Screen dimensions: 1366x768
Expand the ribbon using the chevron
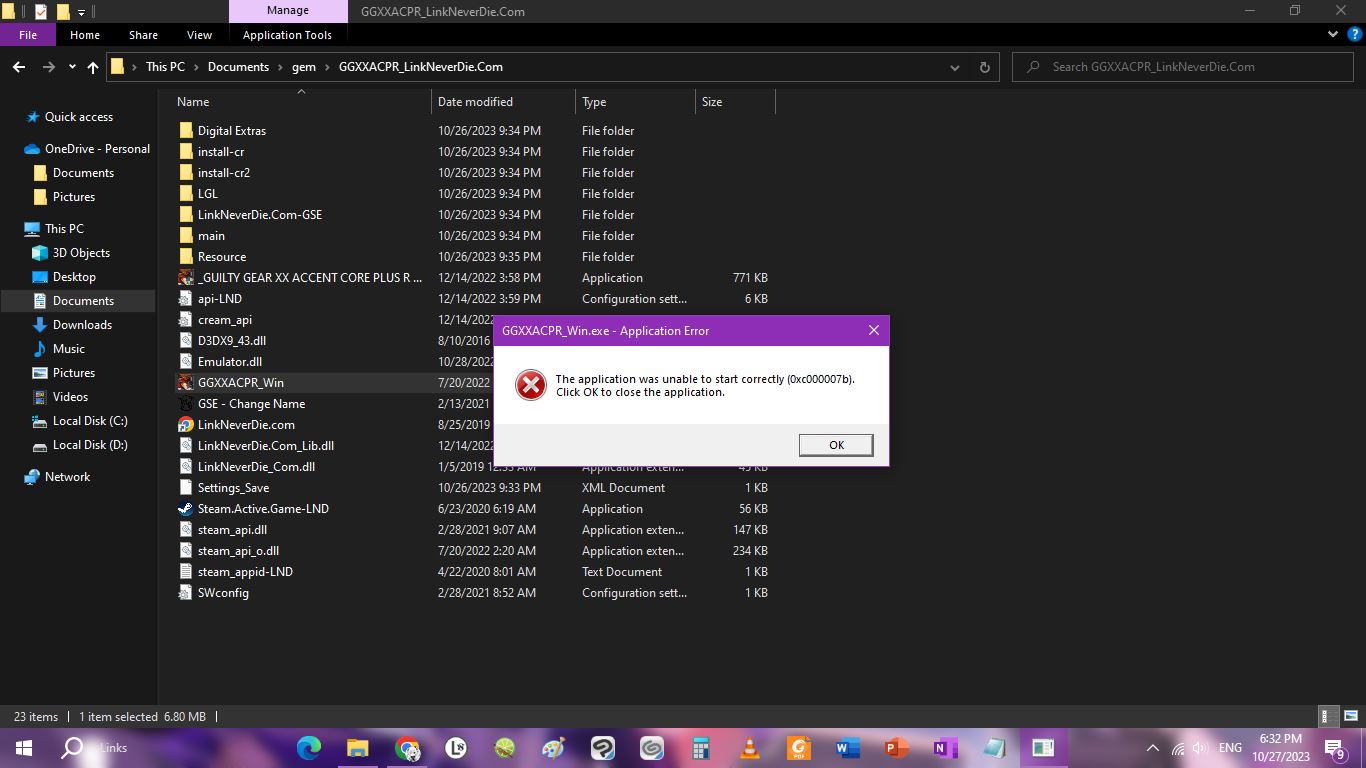pos(1333,35)
